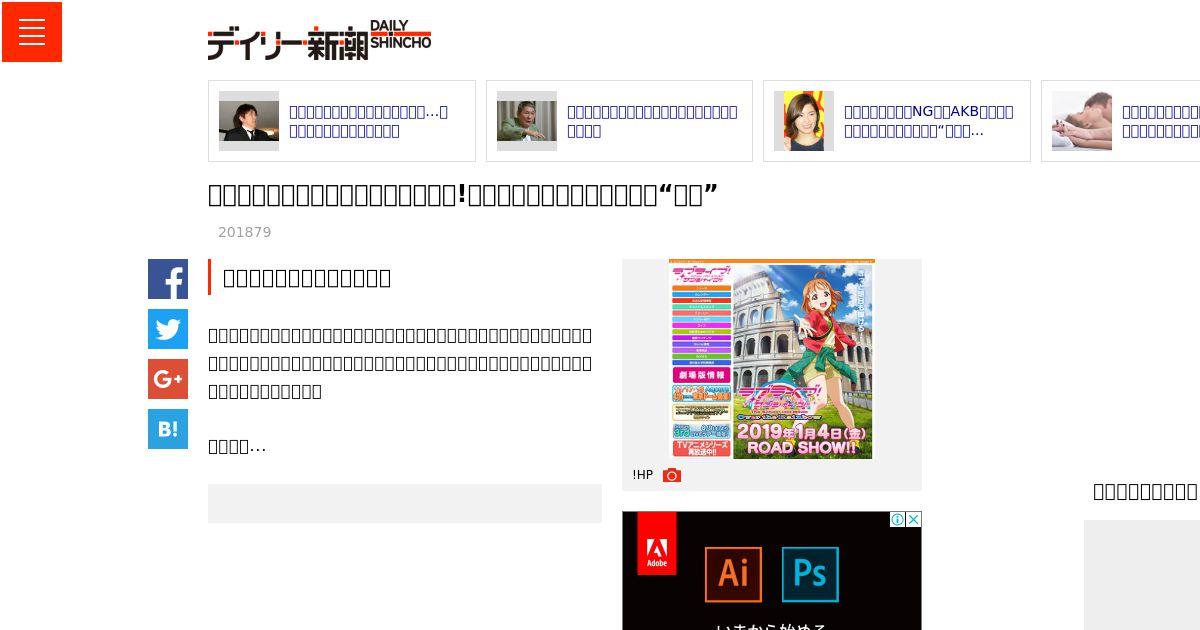The image size is (1200, 630).
Task: Open thumbnail of elderly man article
Action: (527, 121)
